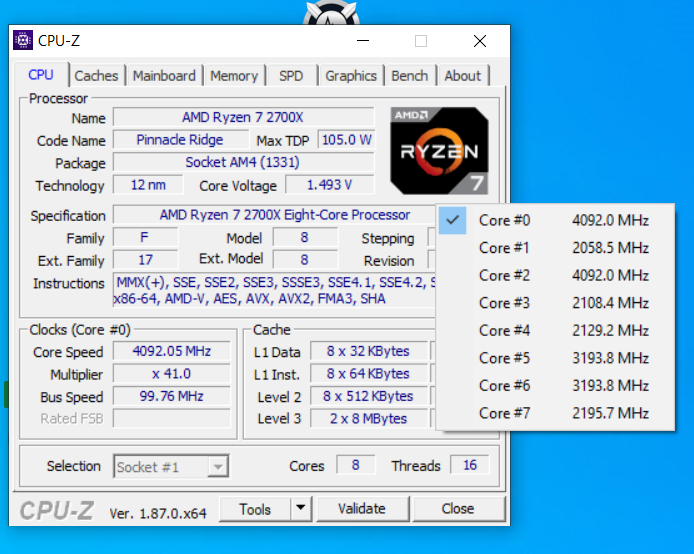Click the AMD Ryzen 7 2700X name field
This screenshot has height=554, width=694.
(x=243, y=117)
